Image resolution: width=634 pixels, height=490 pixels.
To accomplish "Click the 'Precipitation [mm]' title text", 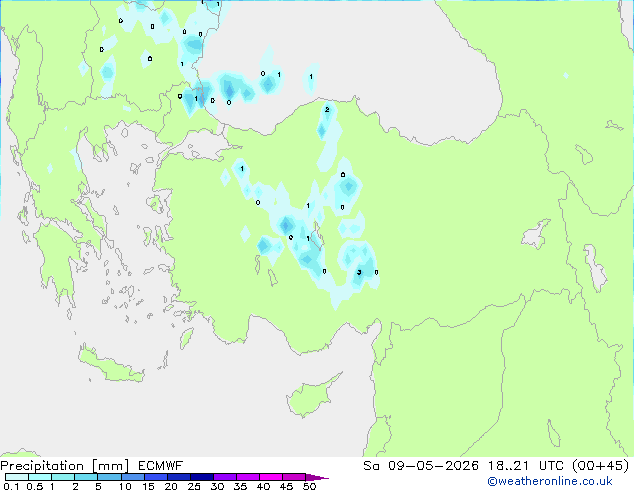I will click(x=65, y=466).
